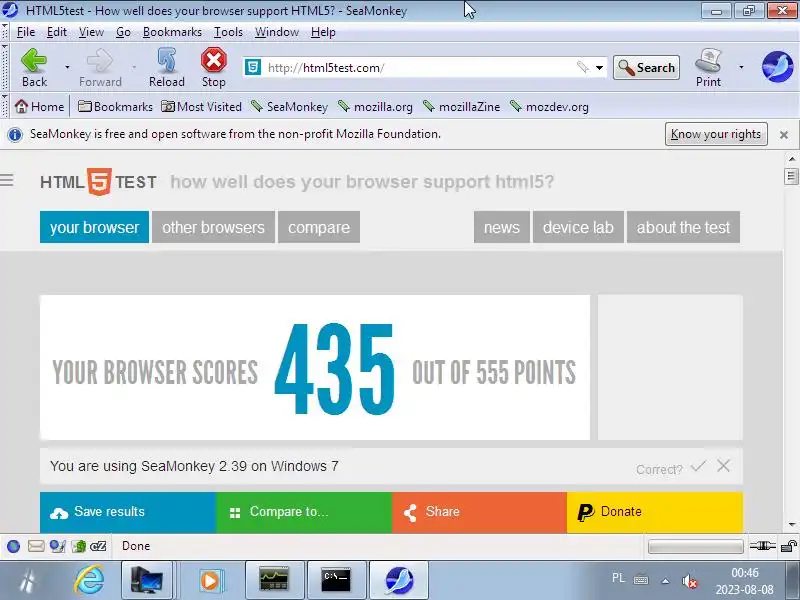
Task: Open the Go menu
Action: pyautogui.click(x=123, y=32)
